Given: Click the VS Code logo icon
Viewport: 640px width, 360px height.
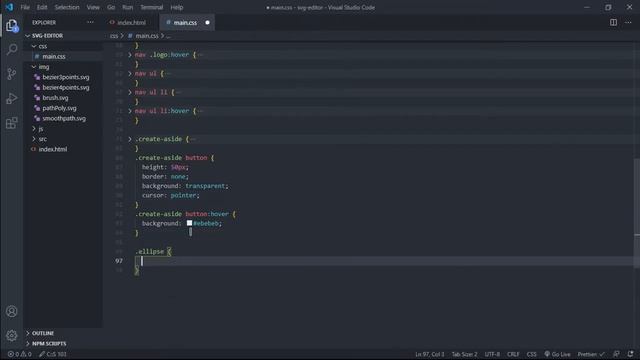Looking at the screenshot, I should [9, 7].
